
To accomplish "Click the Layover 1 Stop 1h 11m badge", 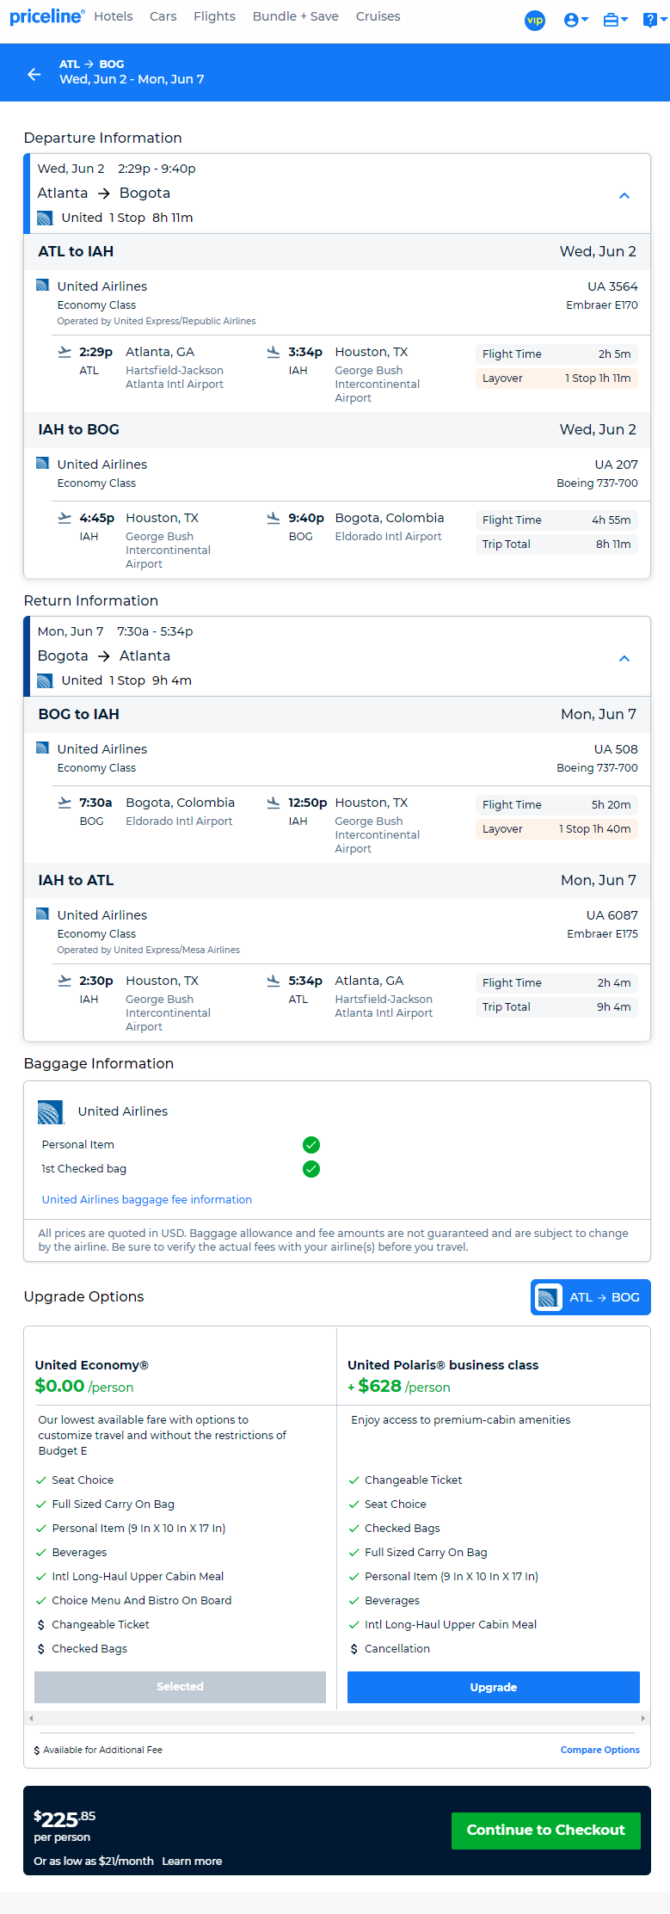I will coord(556,379).
